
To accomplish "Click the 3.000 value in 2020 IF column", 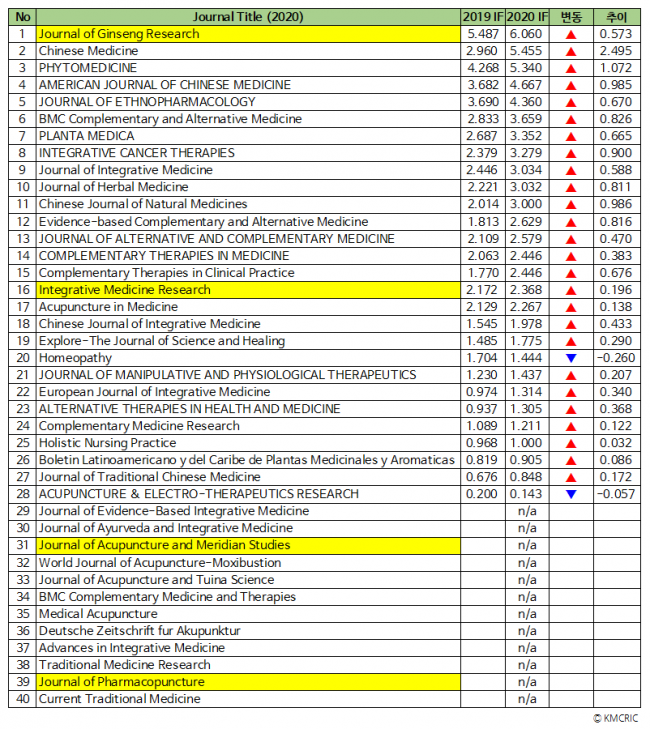I will pyautogui.click(x=526, y=204).
